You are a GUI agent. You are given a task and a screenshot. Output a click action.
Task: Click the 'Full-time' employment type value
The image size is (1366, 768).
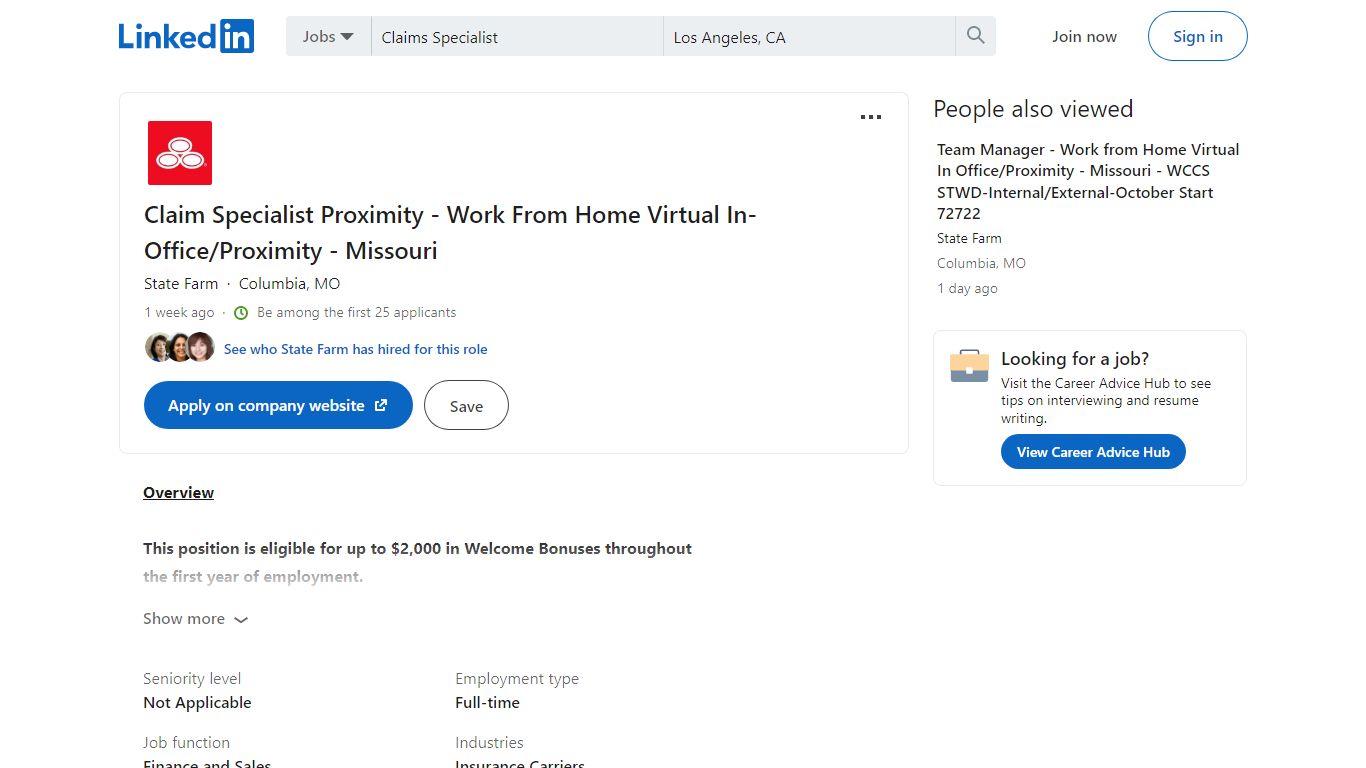[x=487, y=703]
